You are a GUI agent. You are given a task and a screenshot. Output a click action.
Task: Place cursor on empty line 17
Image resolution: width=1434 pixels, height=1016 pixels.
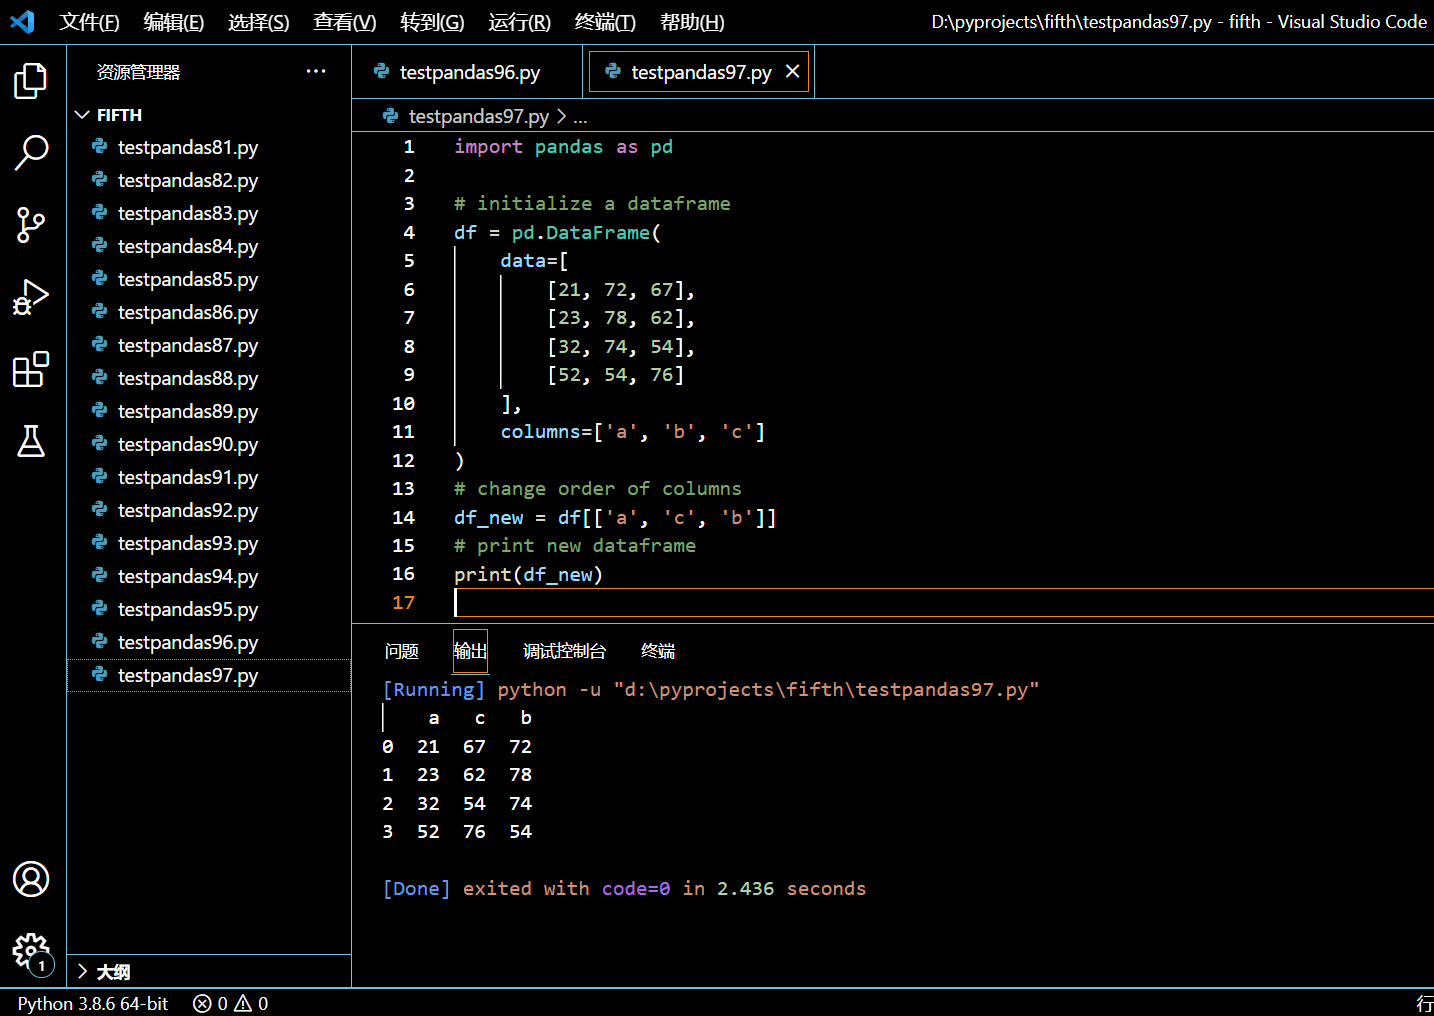944,603
